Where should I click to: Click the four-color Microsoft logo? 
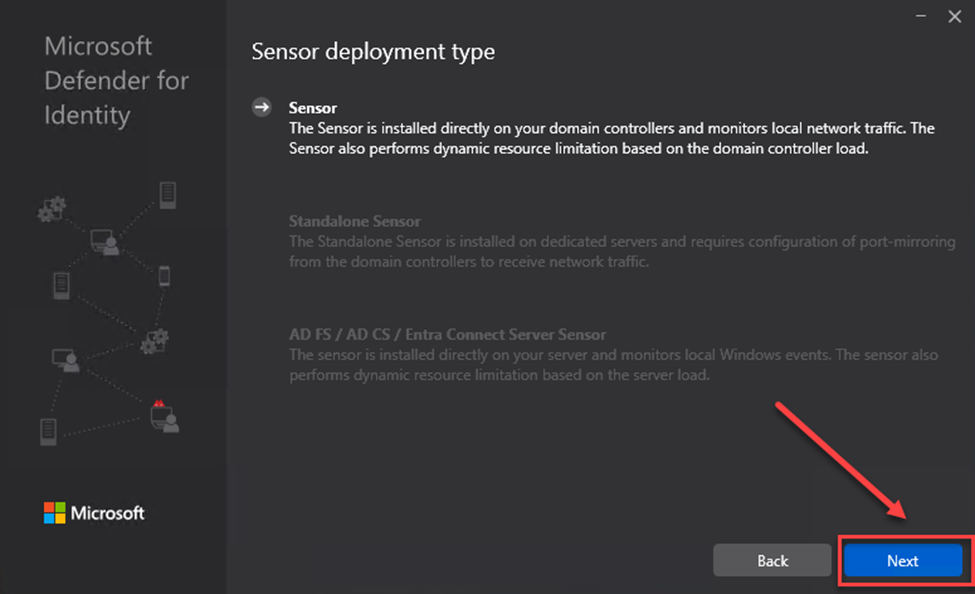(x=54, y=513)
